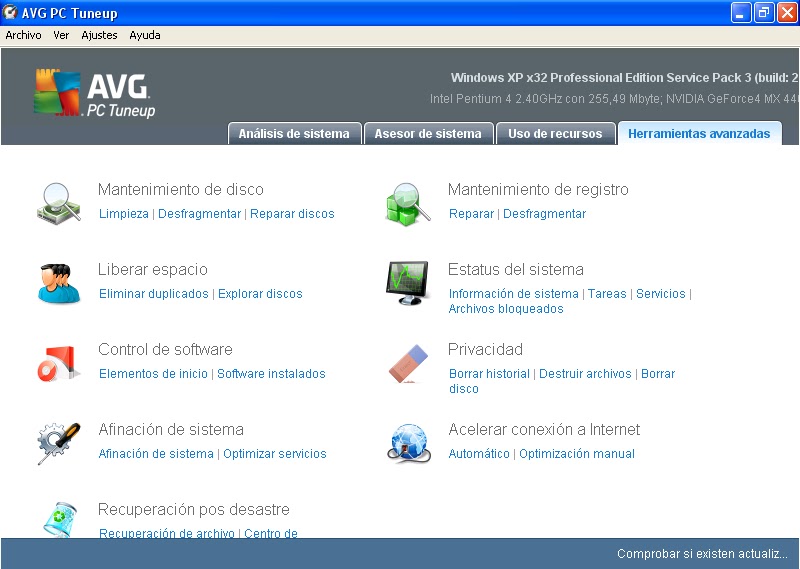Switch to the Asesor de sistema tab
This screenshot has height=569, width=800.
[x=428, y=133]
